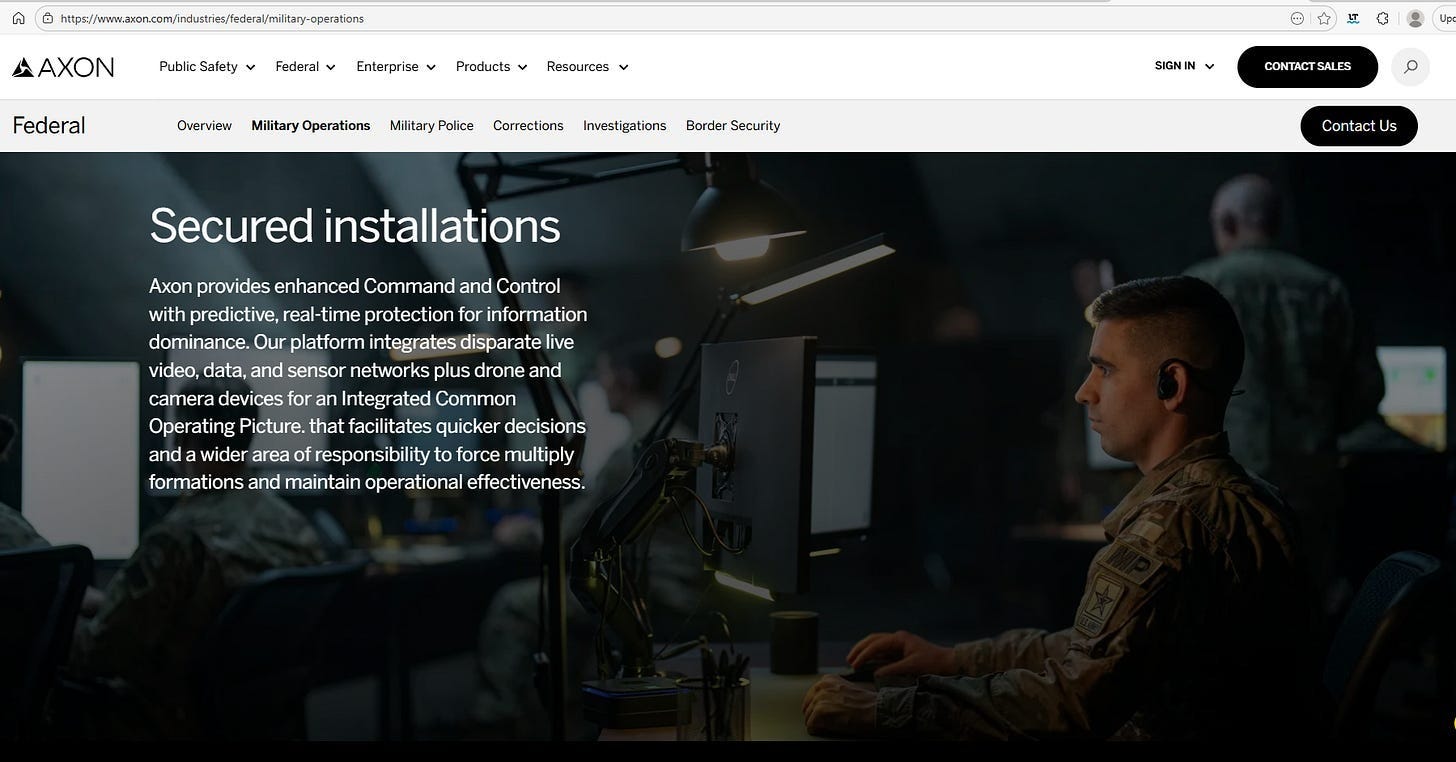
Task: Open the address bar three-dots circle icon
Action: click(x=1297, y=18)
